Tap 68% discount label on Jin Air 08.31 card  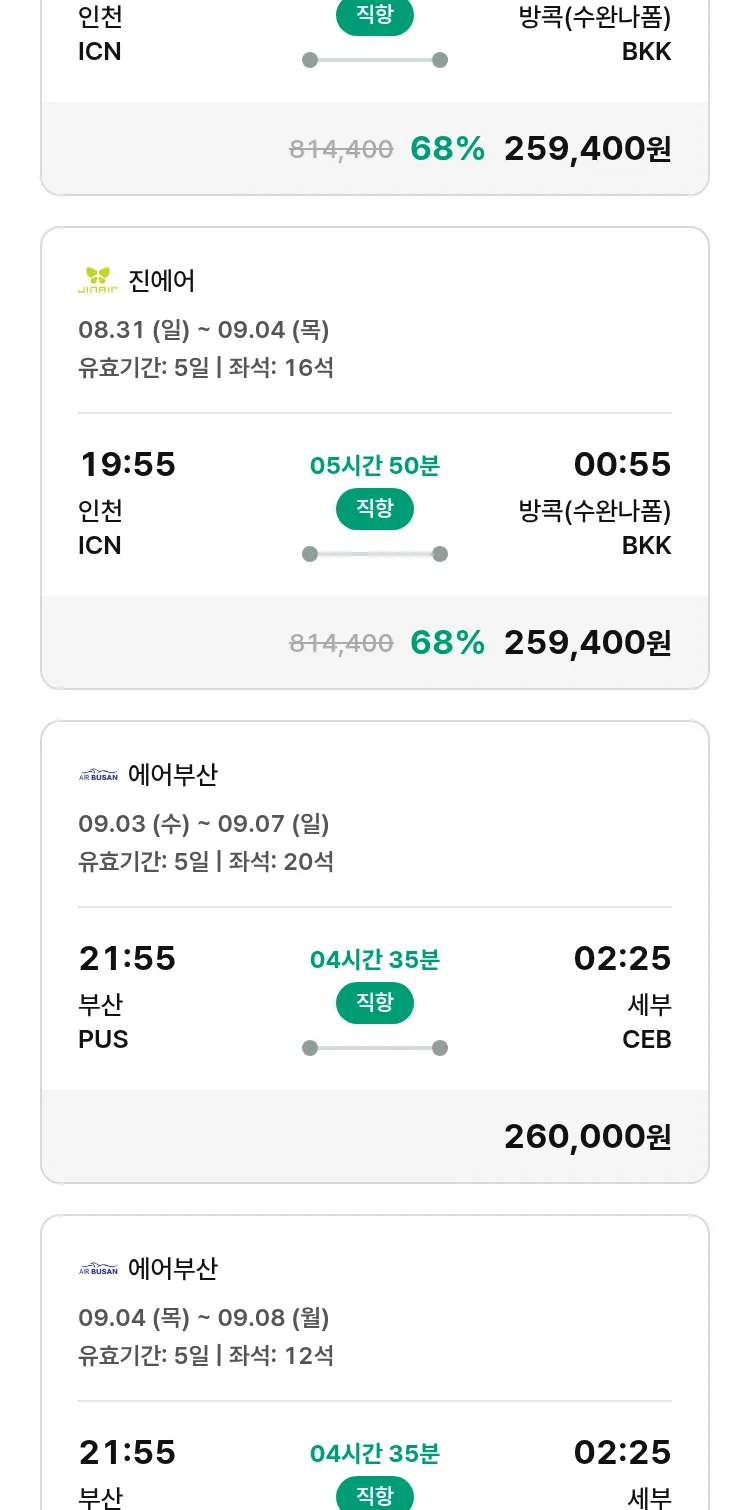click(447, 642)
